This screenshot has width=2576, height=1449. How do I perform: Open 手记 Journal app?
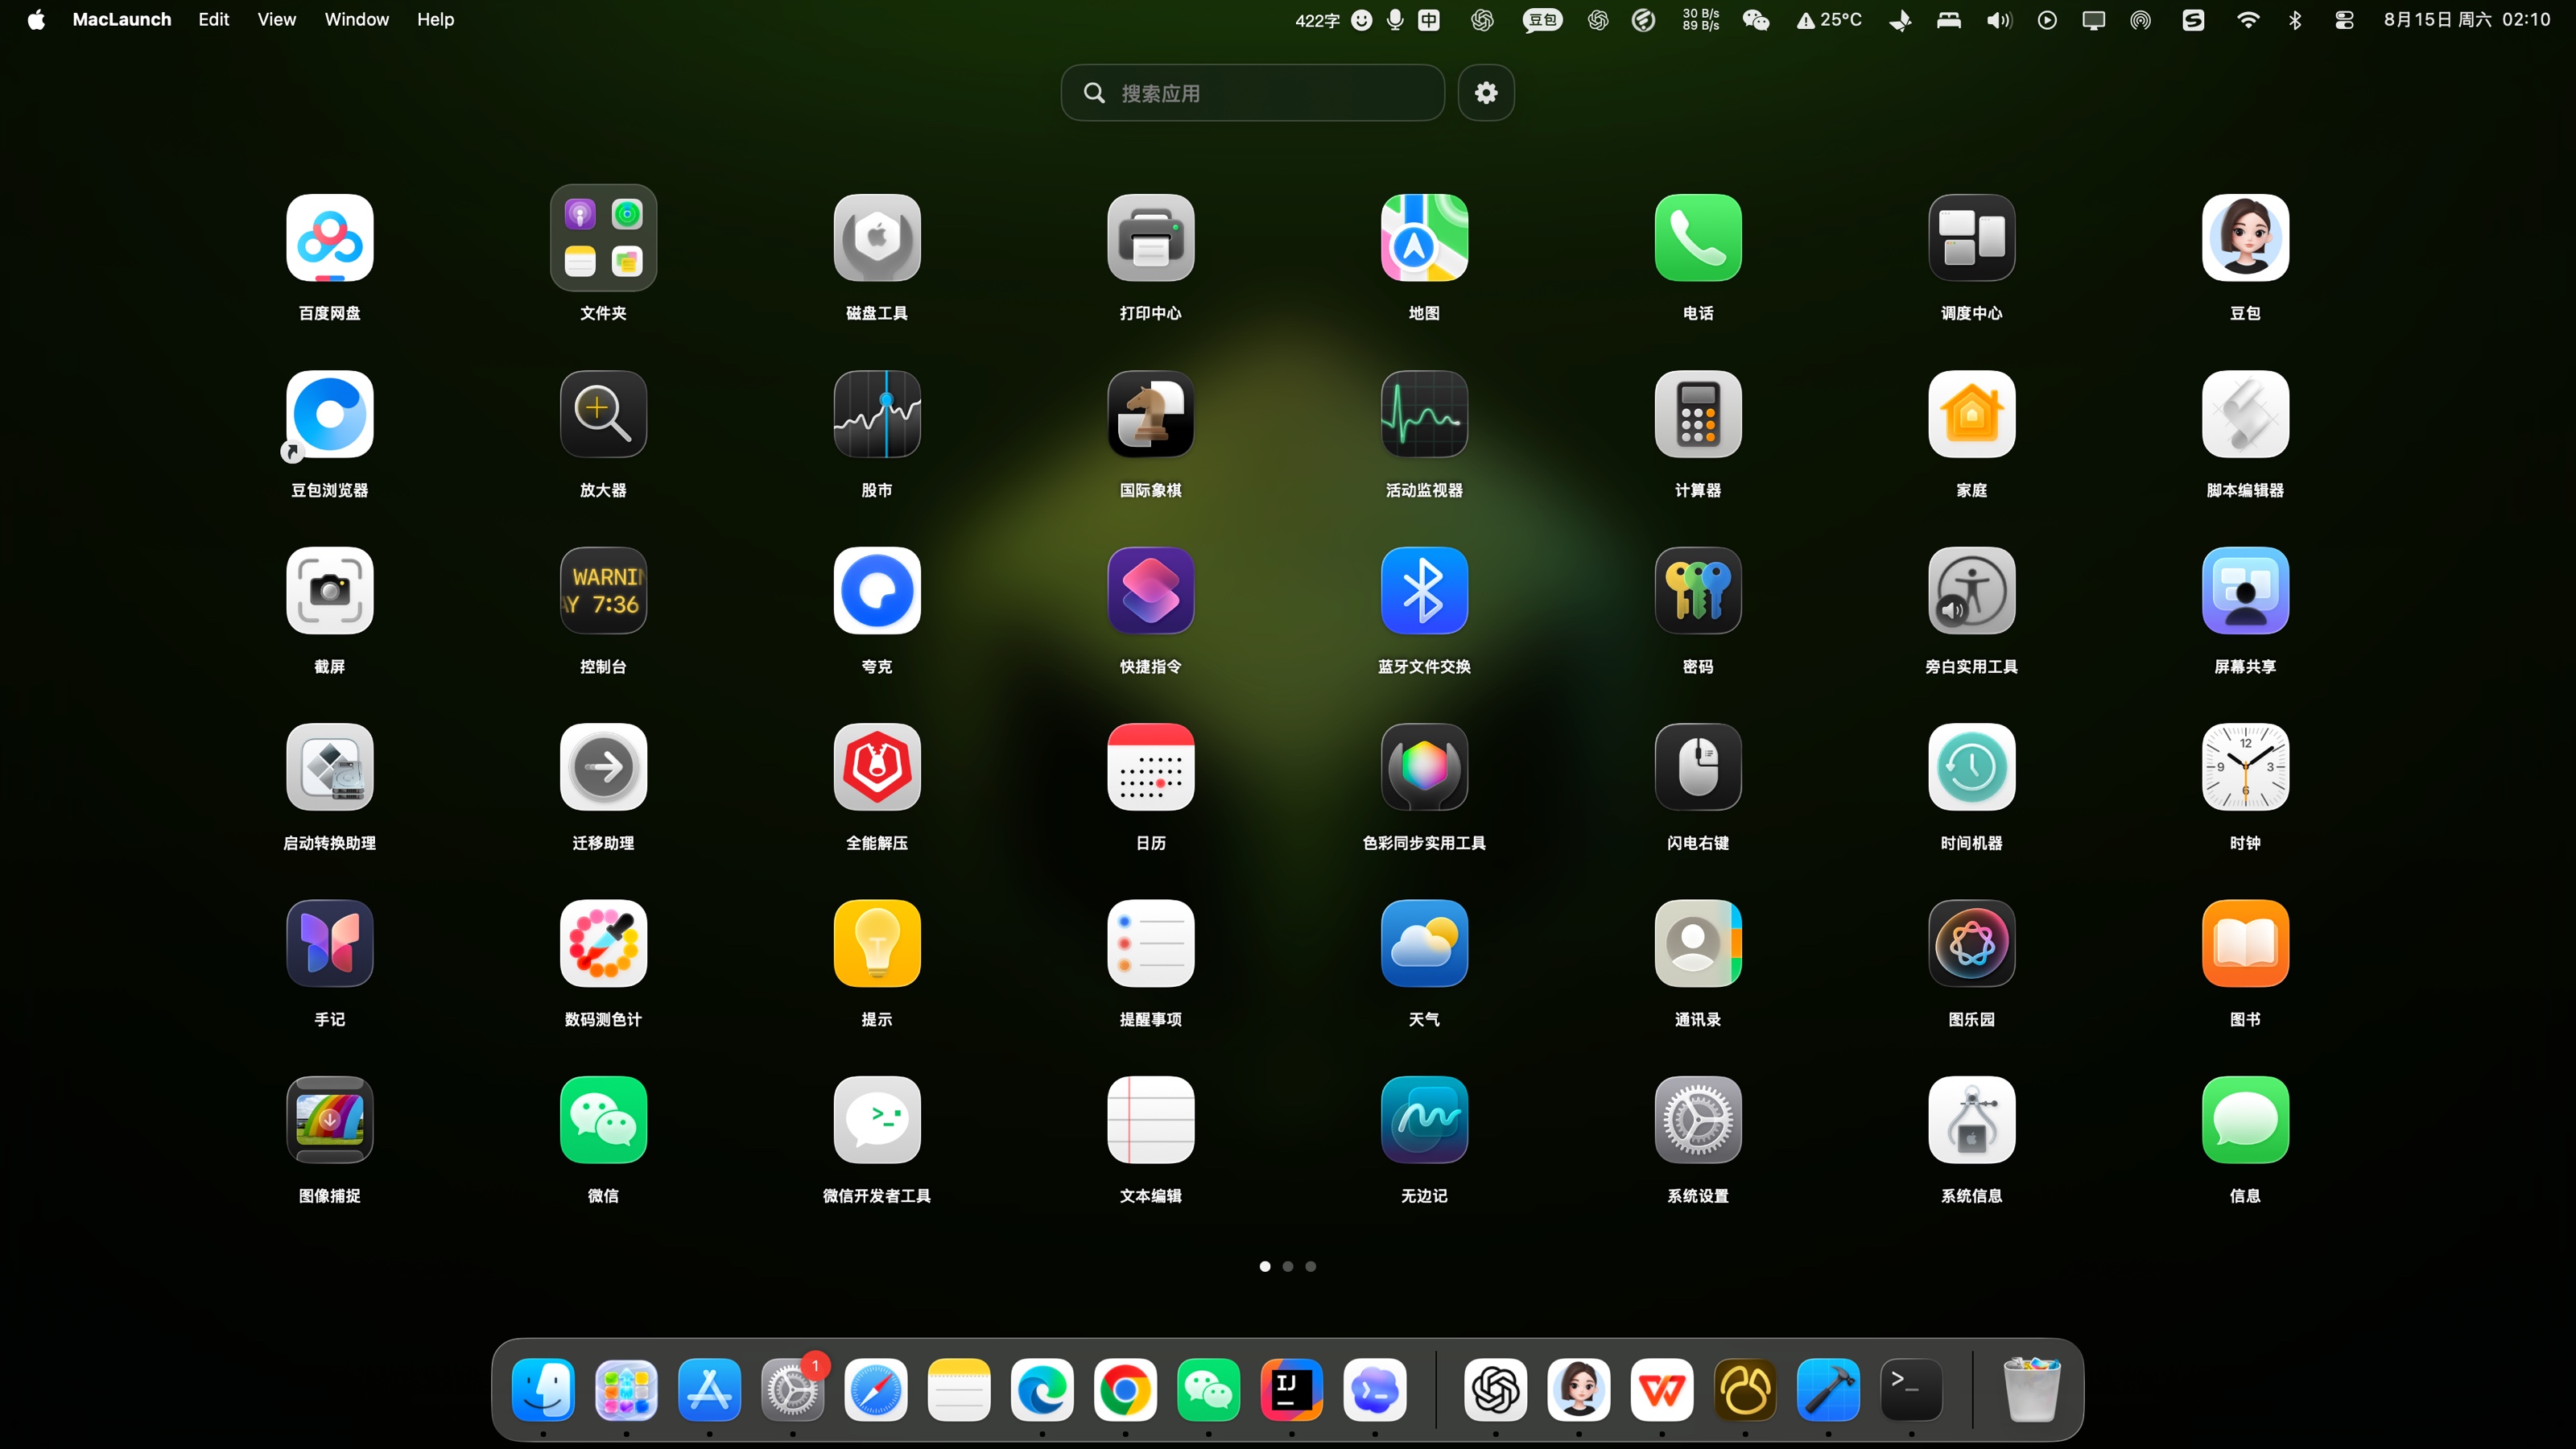[329, 944]
